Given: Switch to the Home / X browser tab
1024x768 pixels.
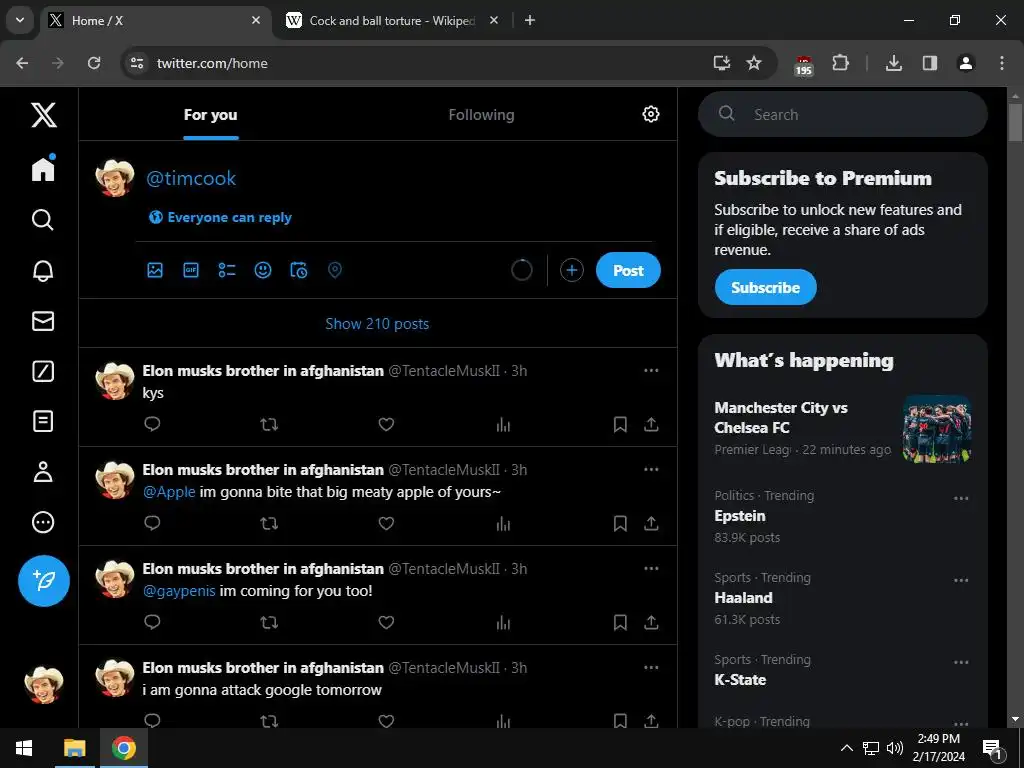Looking at the screenshot, I should [155, 21].
